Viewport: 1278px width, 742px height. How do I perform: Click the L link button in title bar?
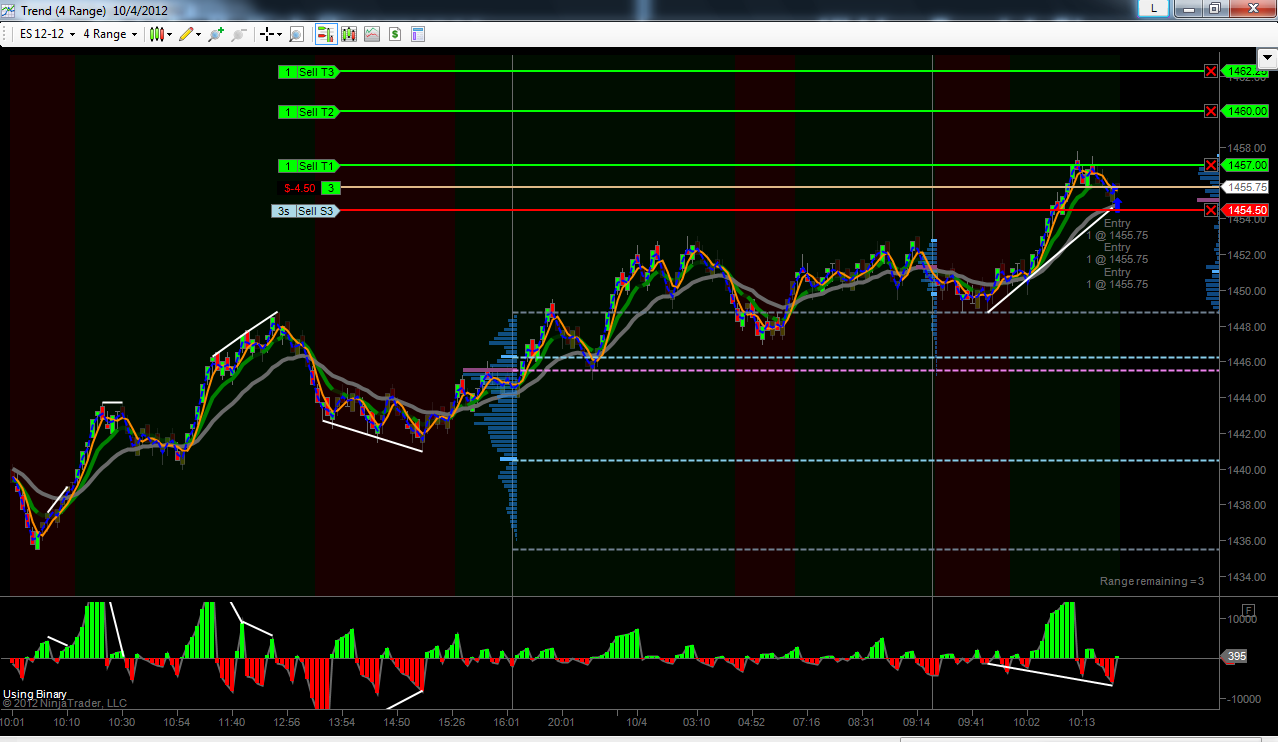click(x=1154, y=8)
